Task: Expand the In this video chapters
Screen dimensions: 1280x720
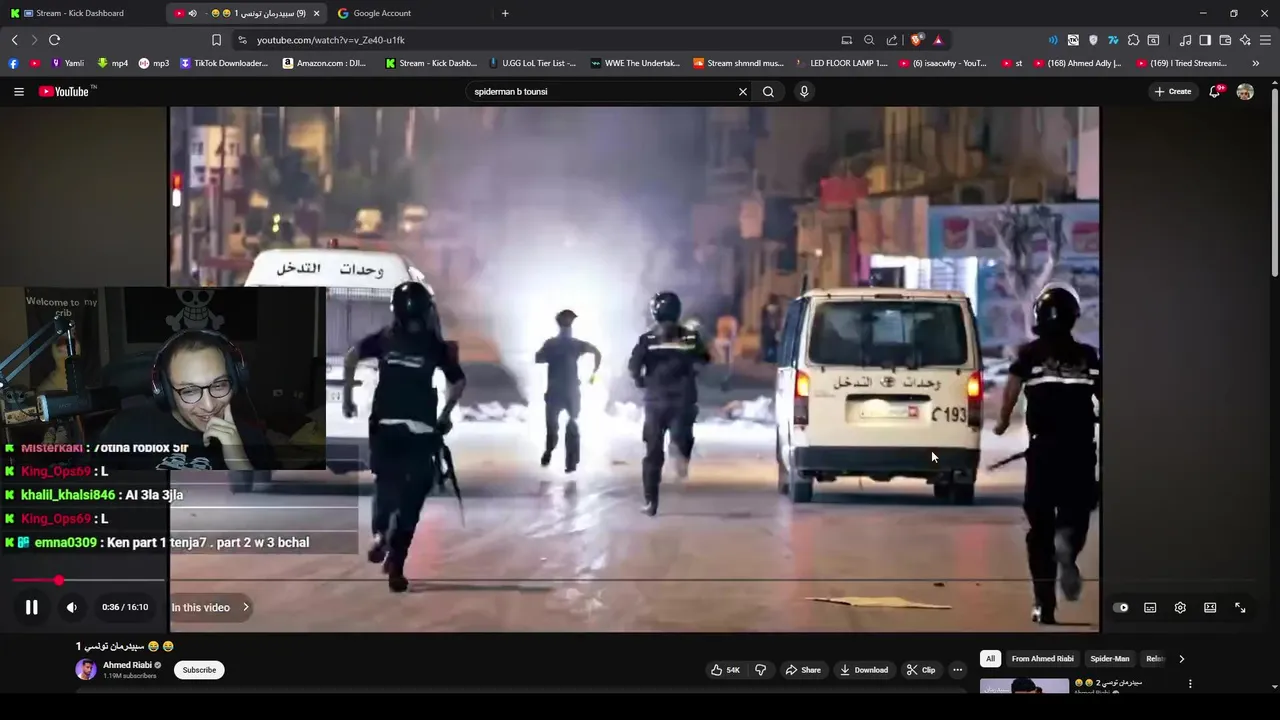Action: 210,607
